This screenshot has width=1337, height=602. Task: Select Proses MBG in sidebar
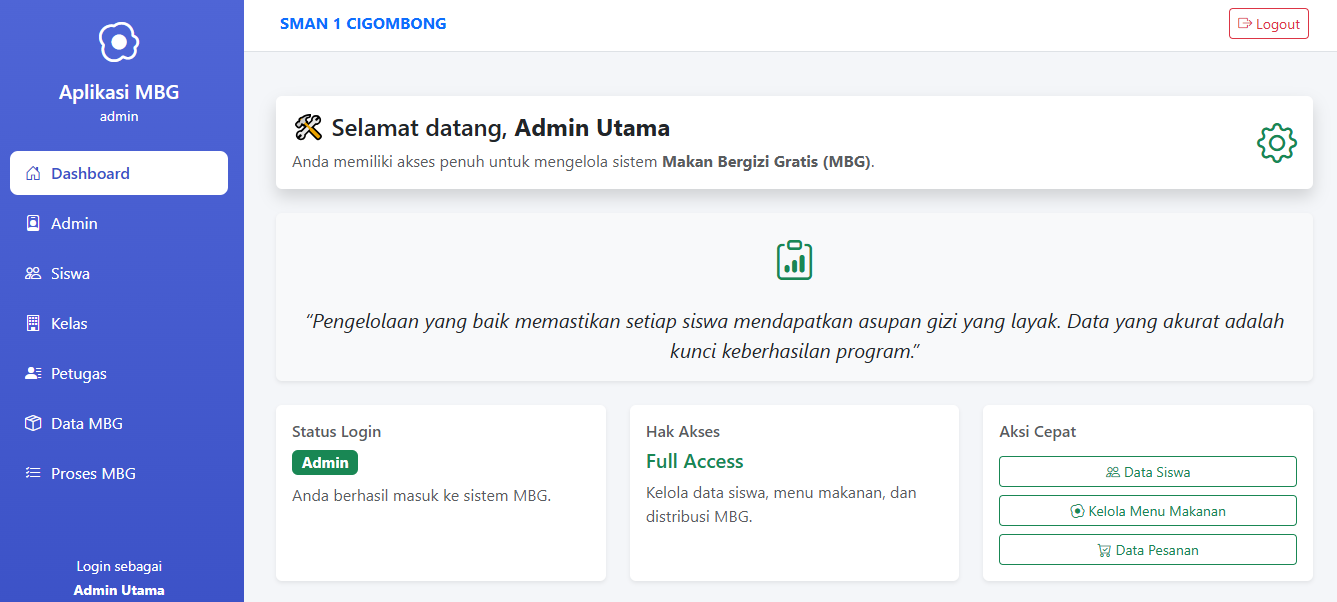pos(119,473)
